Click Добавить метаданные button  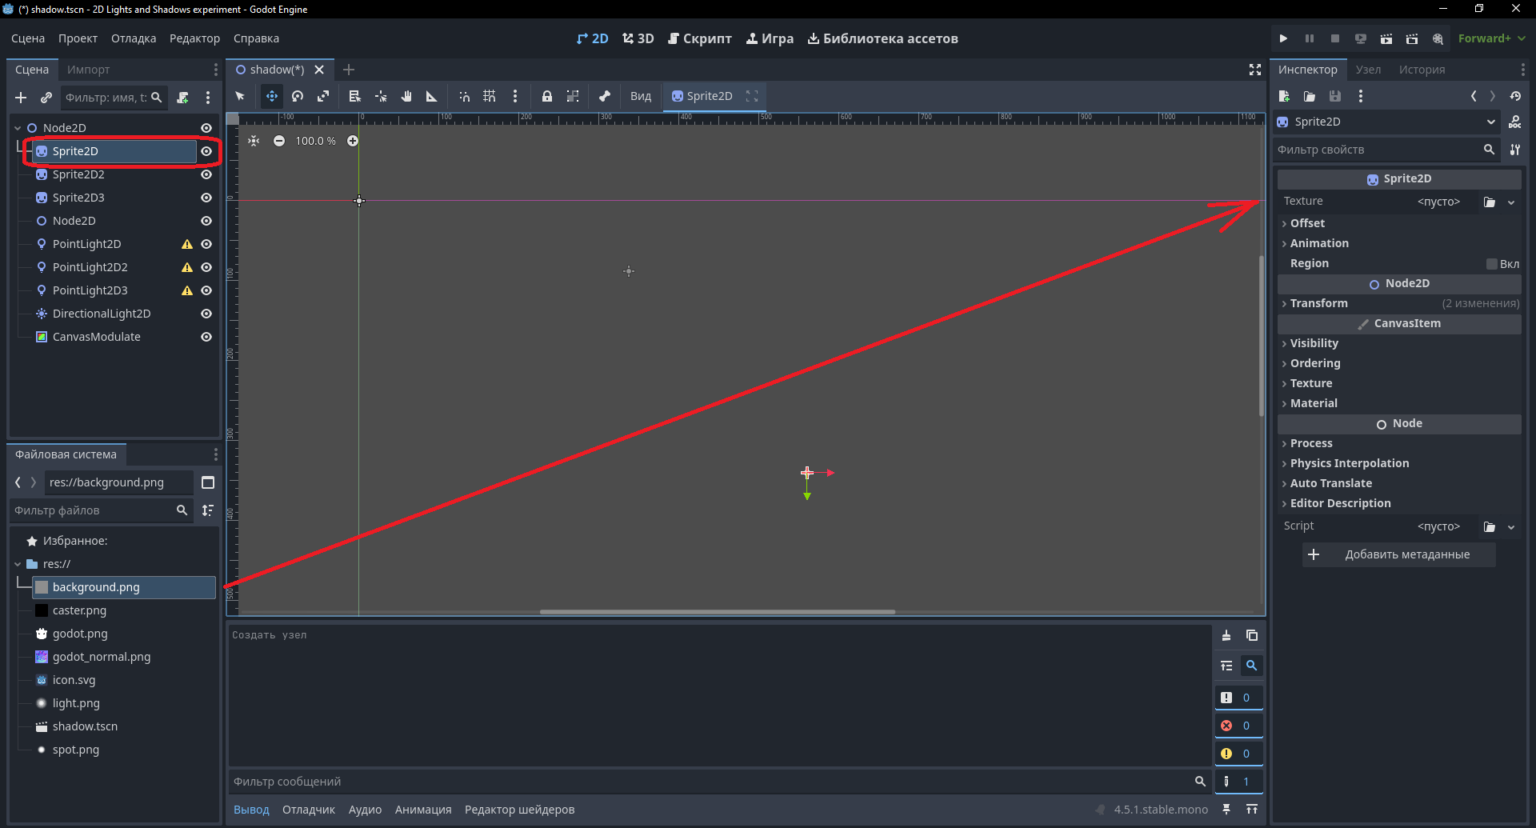pyautogui.click(x=1399, y=554)
